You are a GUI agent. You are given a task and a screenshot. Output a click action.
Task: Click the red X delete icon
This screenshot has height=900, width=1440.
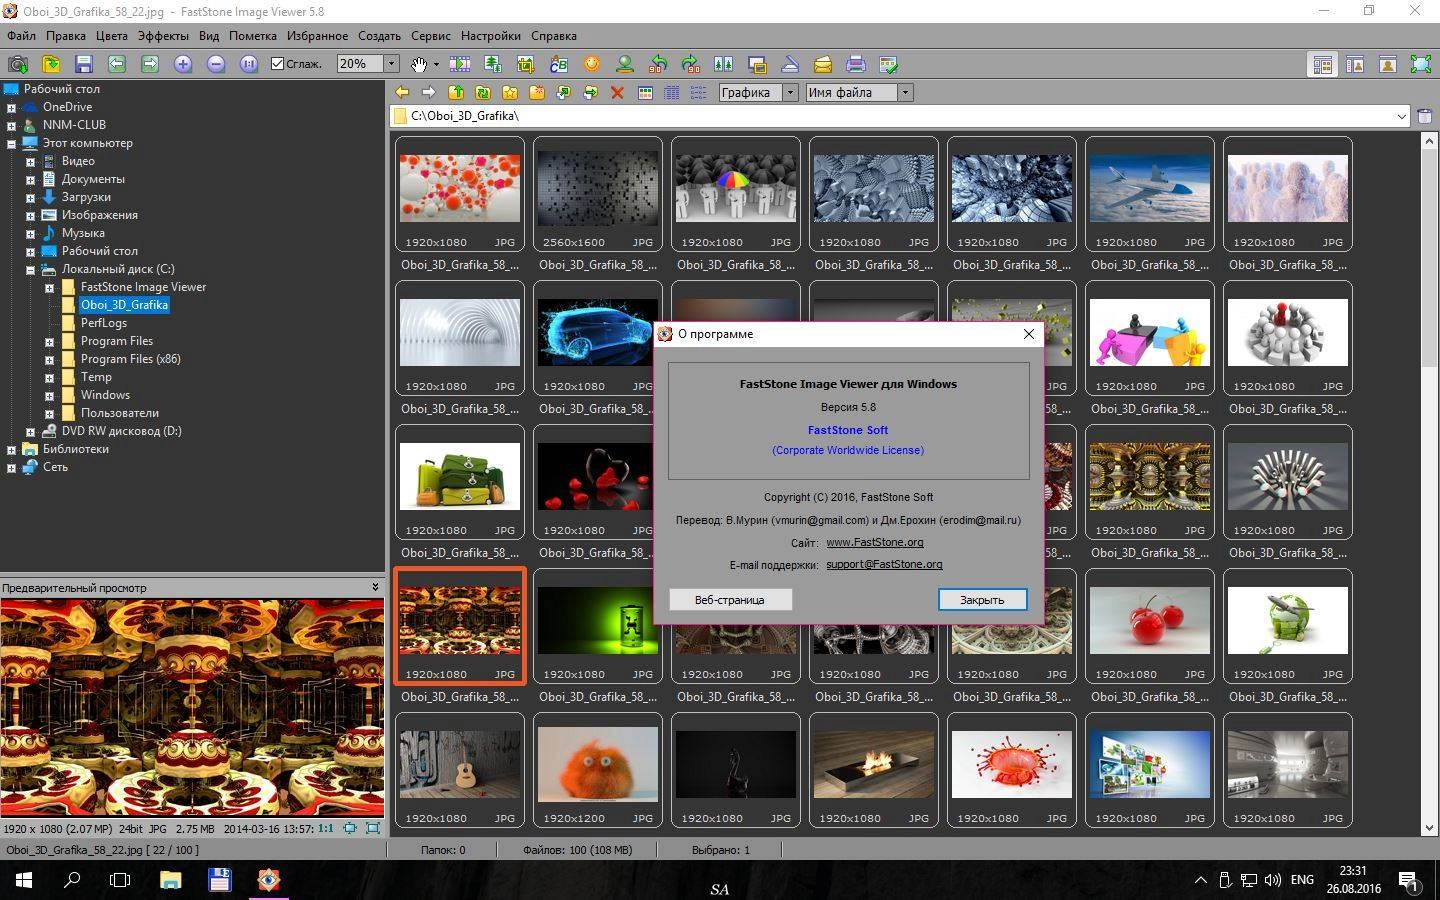tap(617, 92)
